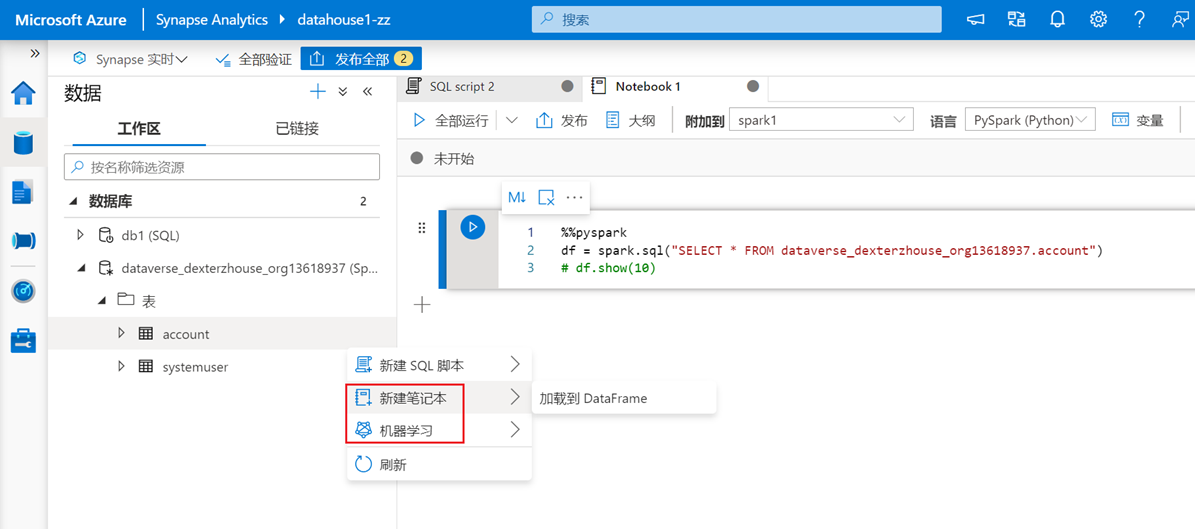This screenshot has width=1195, height=529.
Task: Select the account table row
Action: click(x=223, y=334)
